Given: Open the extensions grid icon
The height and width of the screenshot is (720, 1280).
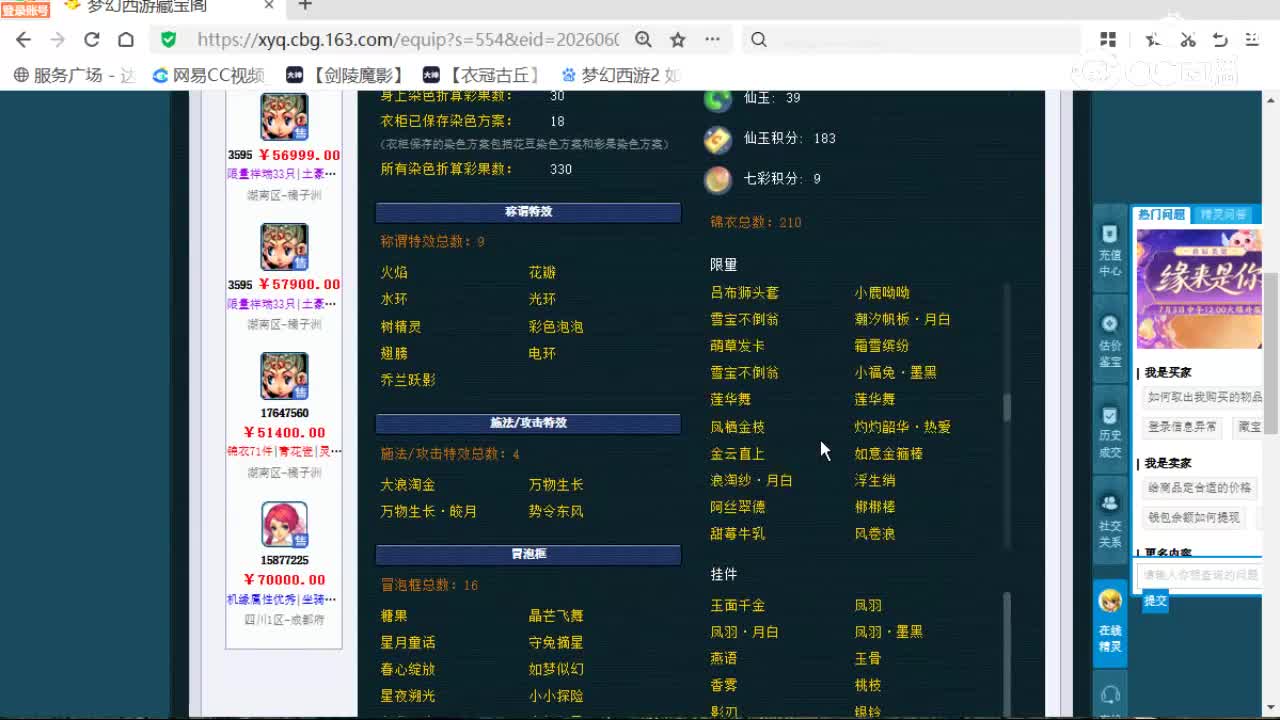Looking at the screenshot, I should tap(1108, 40).
